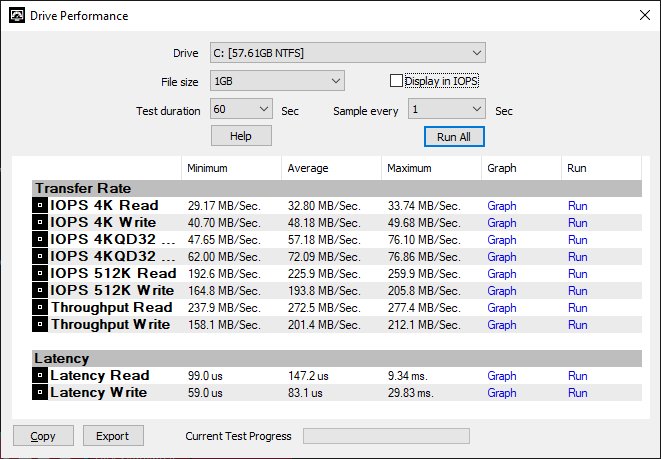Image resolution: width=661 pixels, height=459 pixels.
Task: Click the icon beside Throughput Read
Action: [x=40, y=307]
